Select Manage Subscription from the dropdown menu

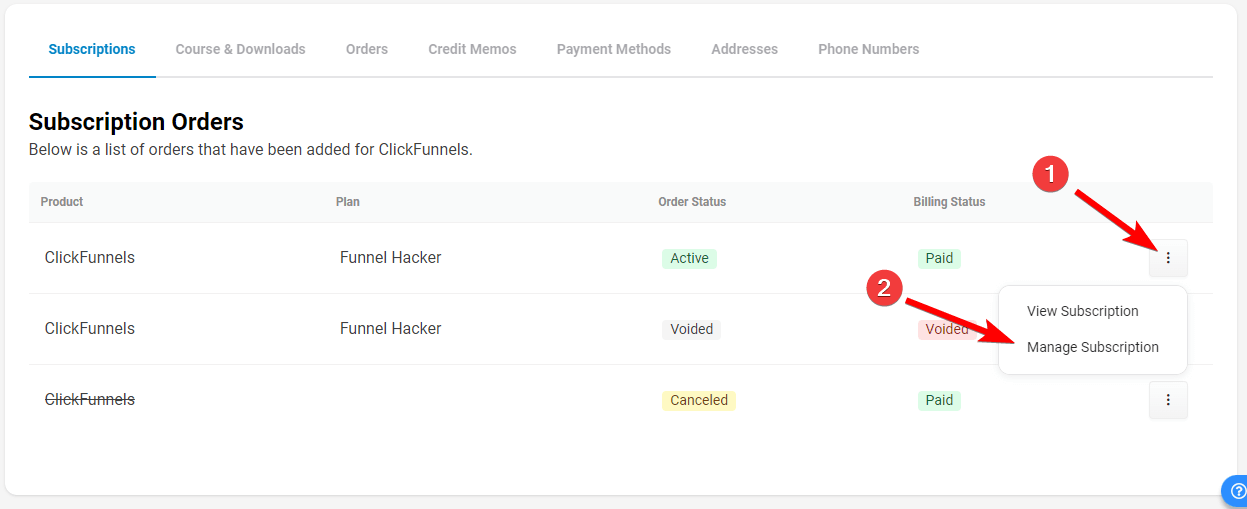click(1092, 347)
